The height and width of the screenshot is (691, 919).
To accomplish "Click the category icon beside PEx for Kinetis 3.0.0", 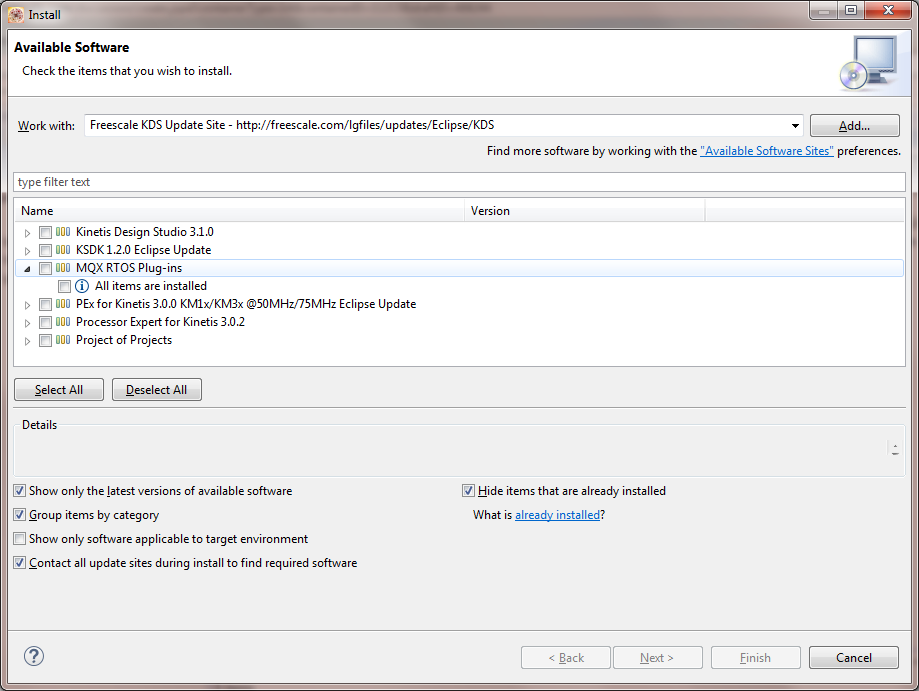I will coord(63,304).
